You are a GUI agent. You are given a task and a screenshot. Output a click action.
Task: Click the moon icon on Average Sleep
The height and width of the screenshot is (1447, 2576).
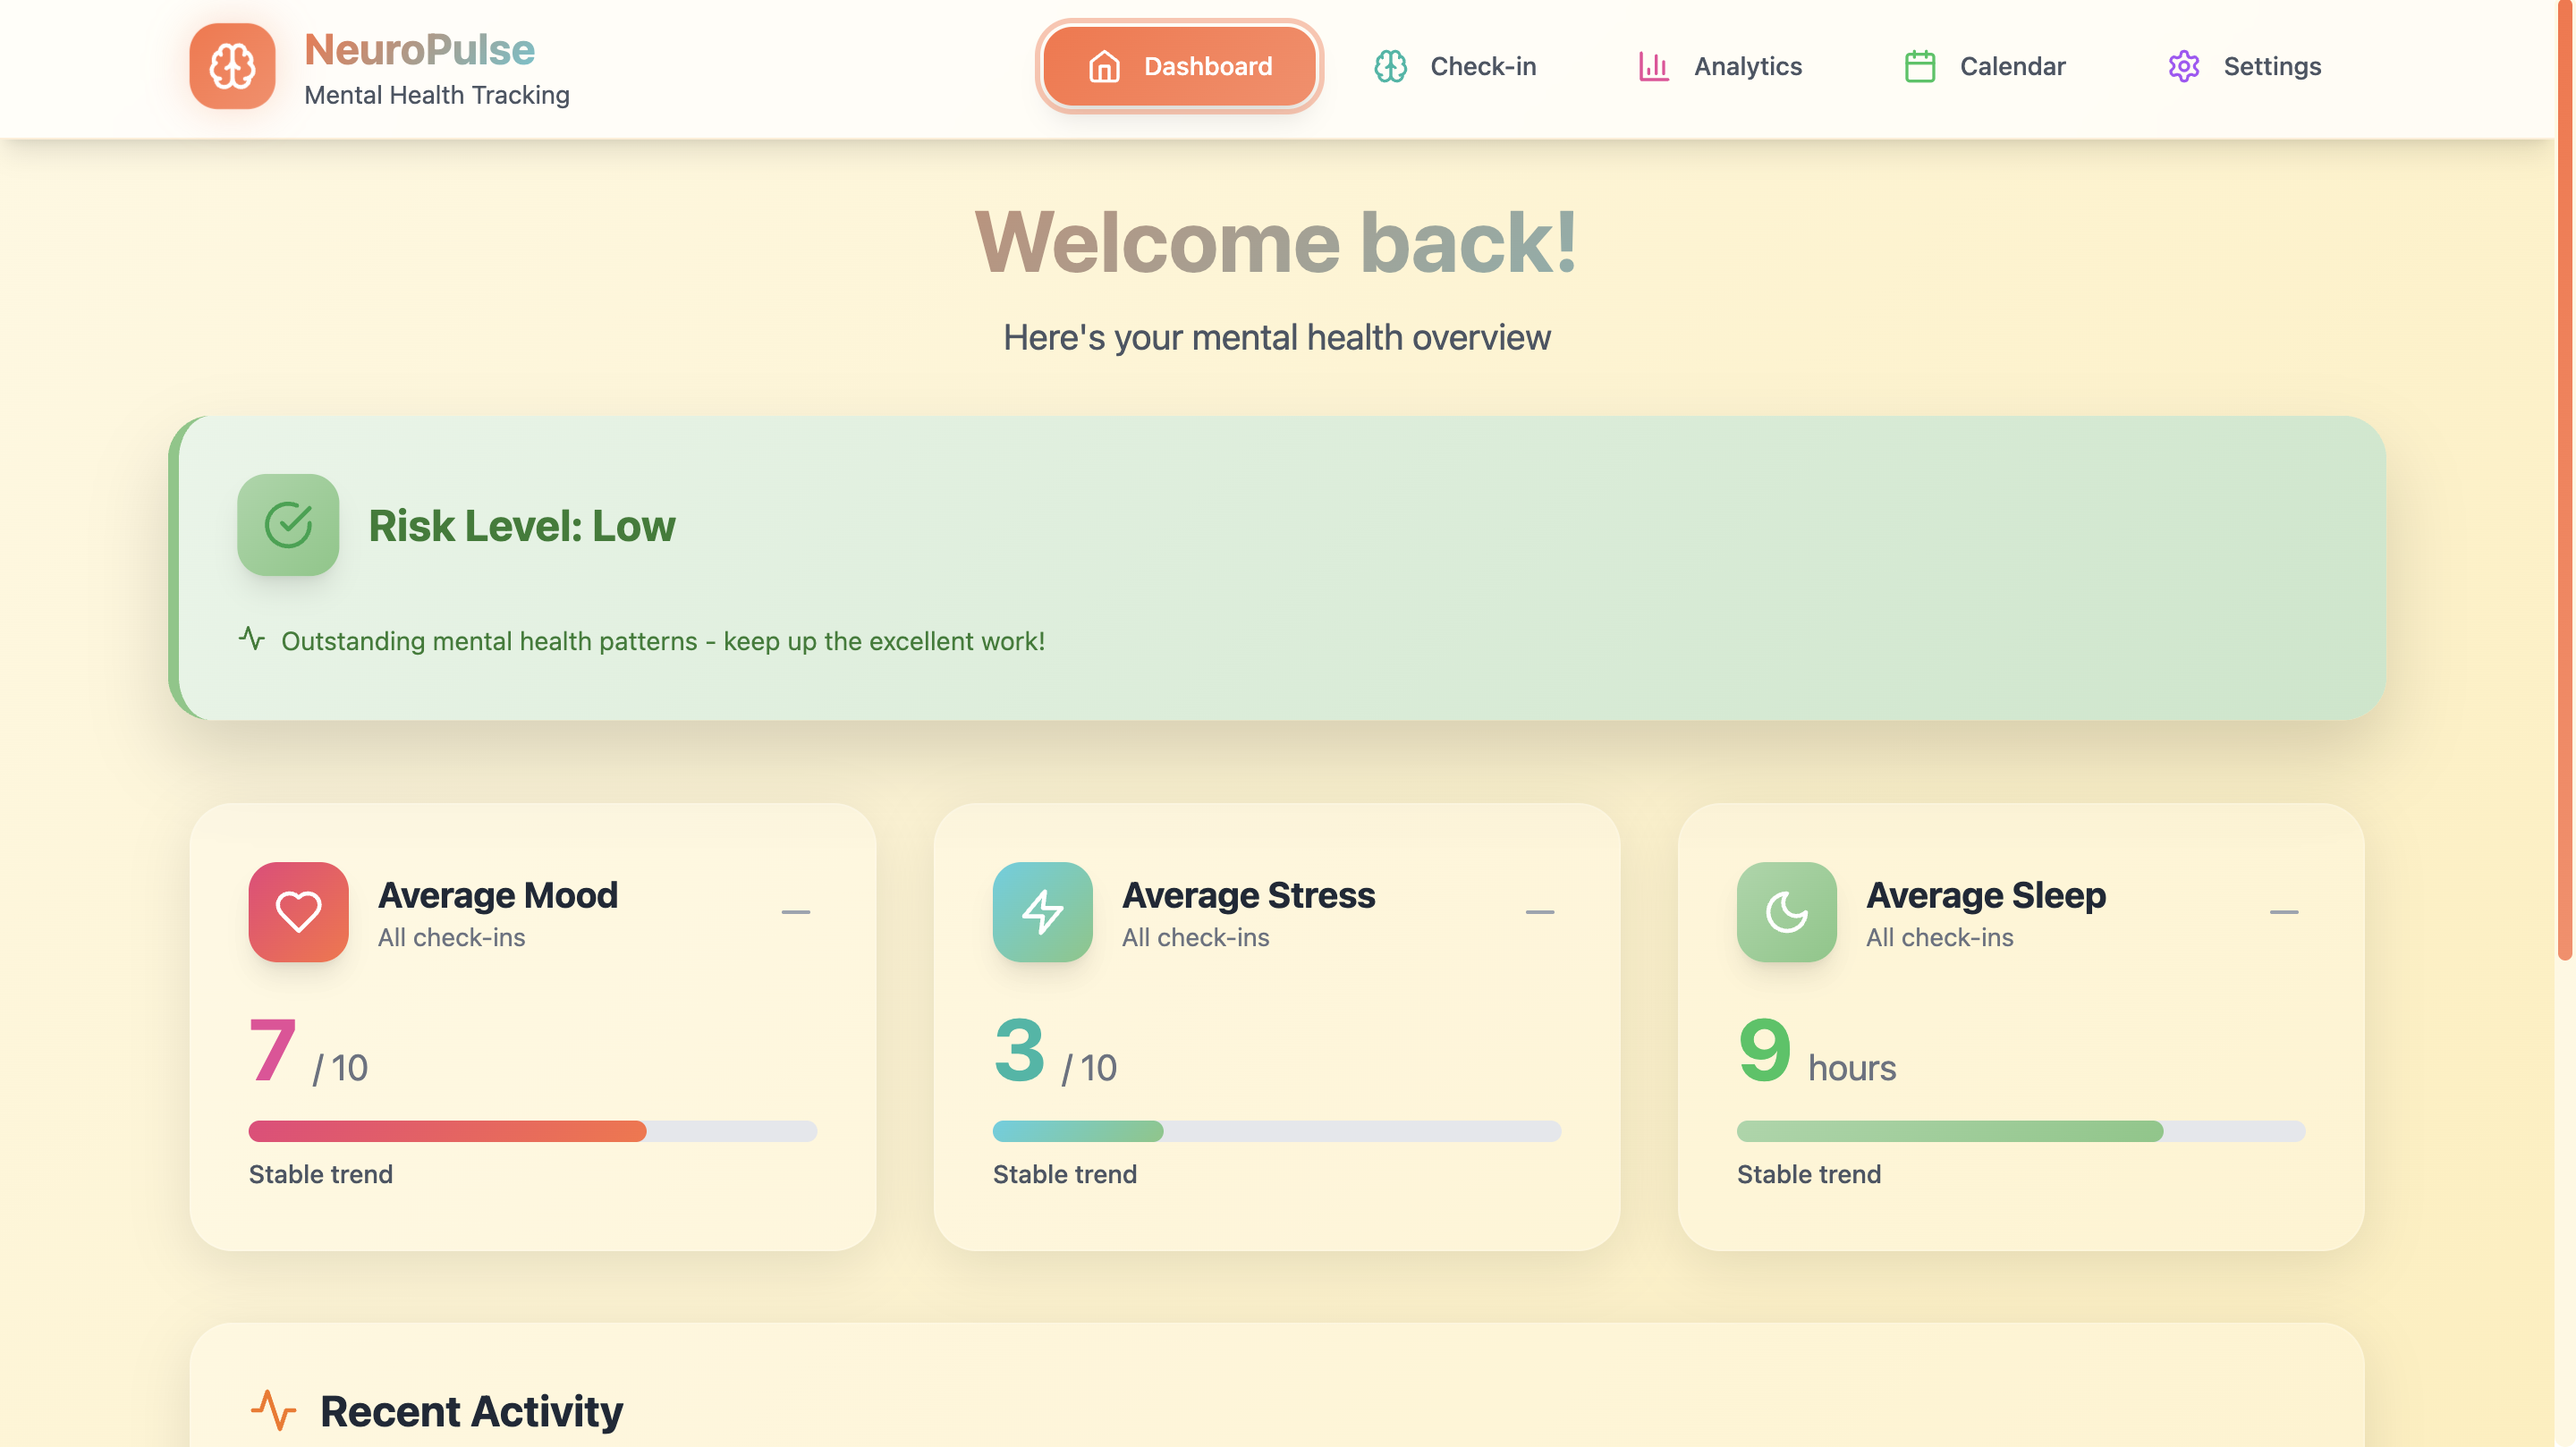tap(1786, 912)
